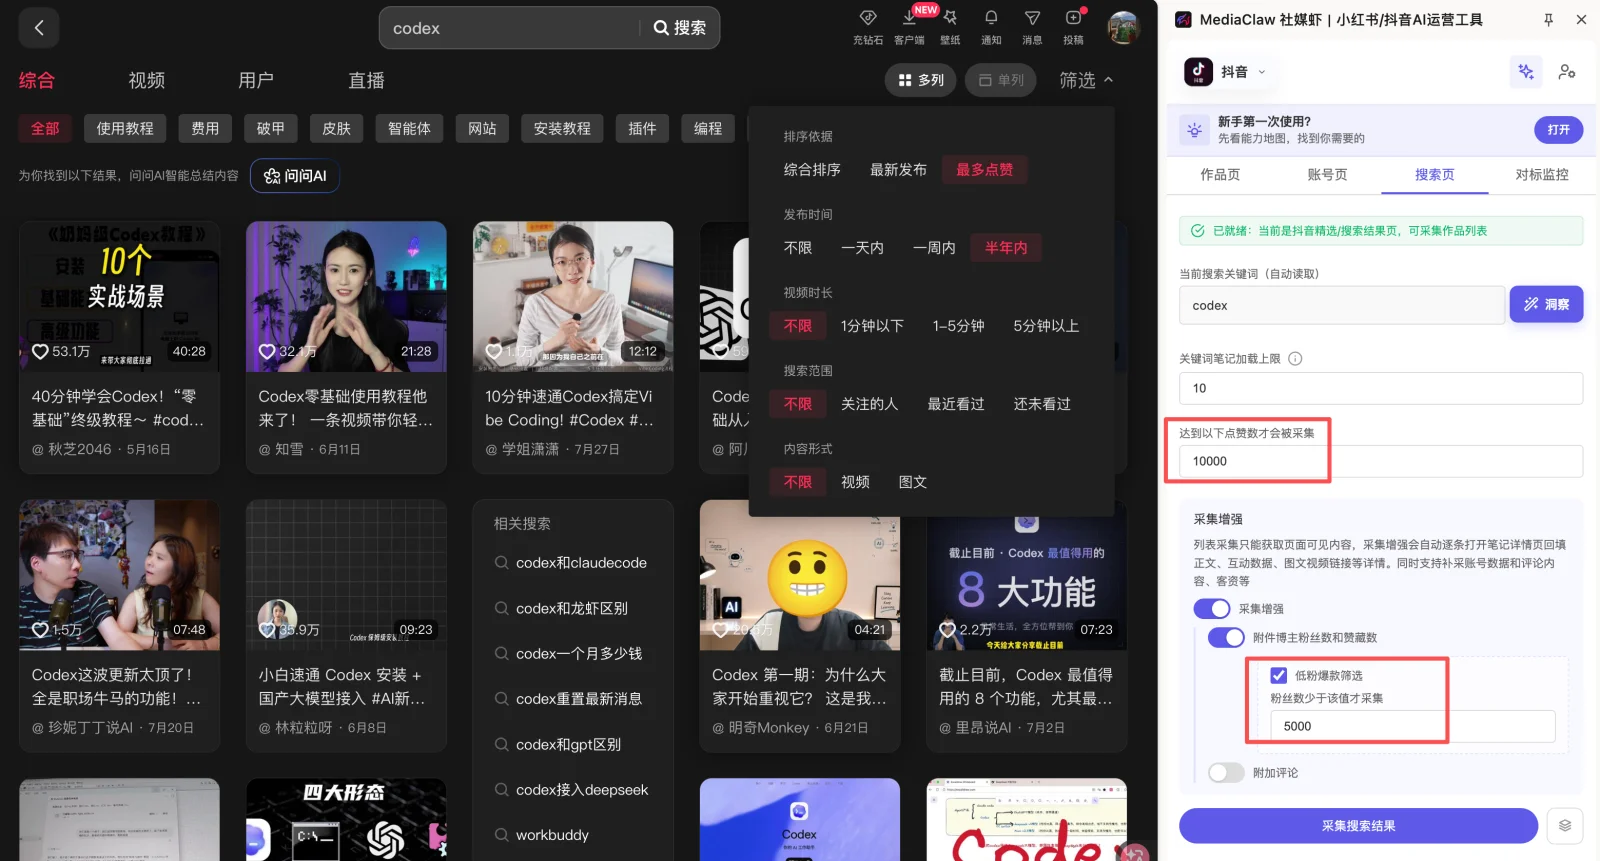
Task: Click the layers icon beside 采集搜索结果
Action: [1565, 826]
